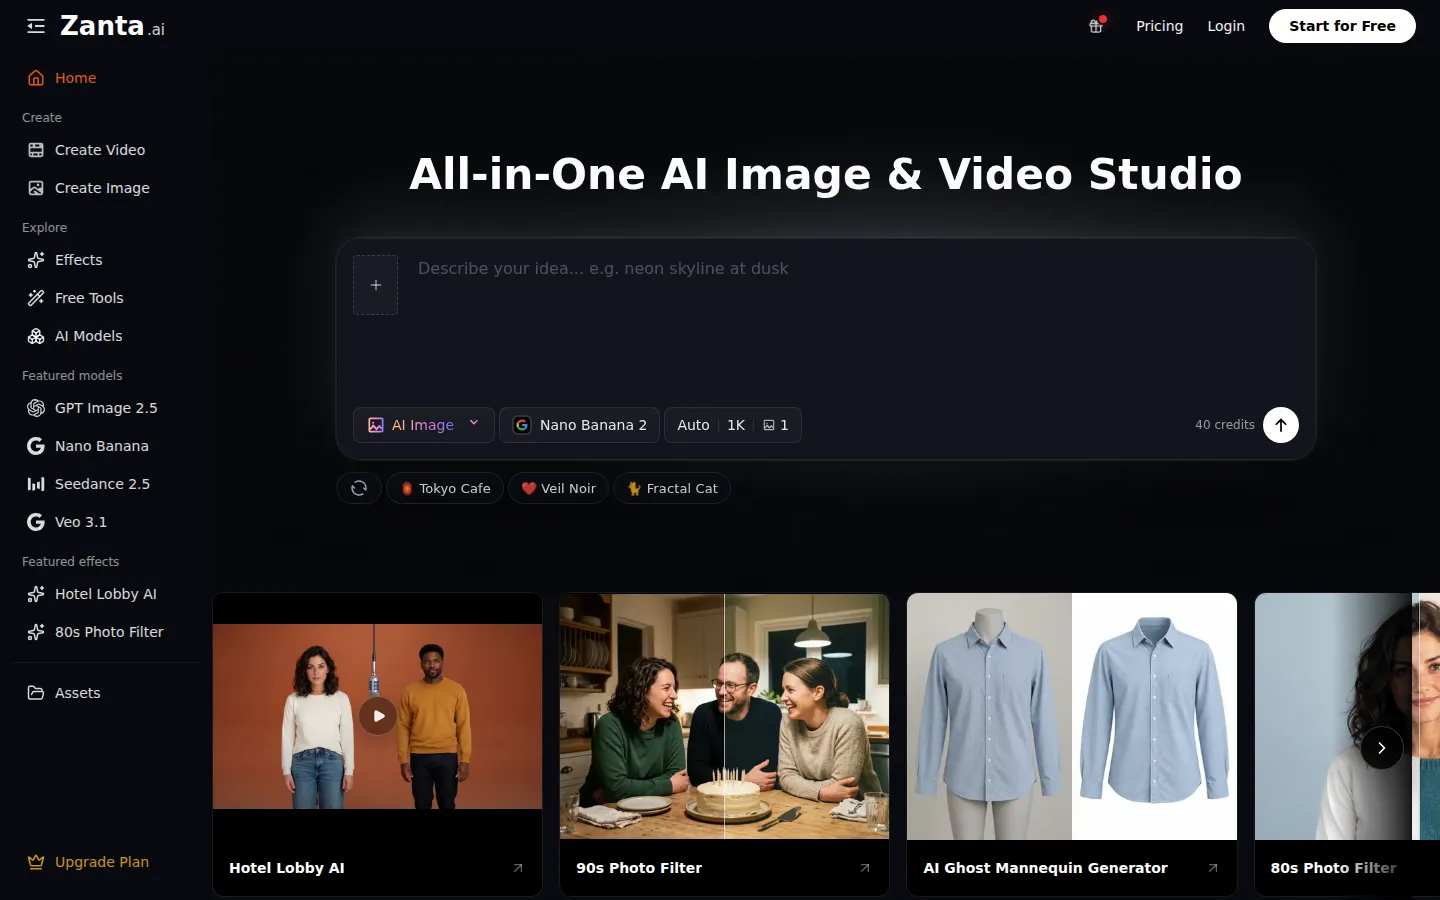Open the AI Ghost Mannequin Generator arrow
This screenshot has height=900, width=1440.
[1213, 868]
